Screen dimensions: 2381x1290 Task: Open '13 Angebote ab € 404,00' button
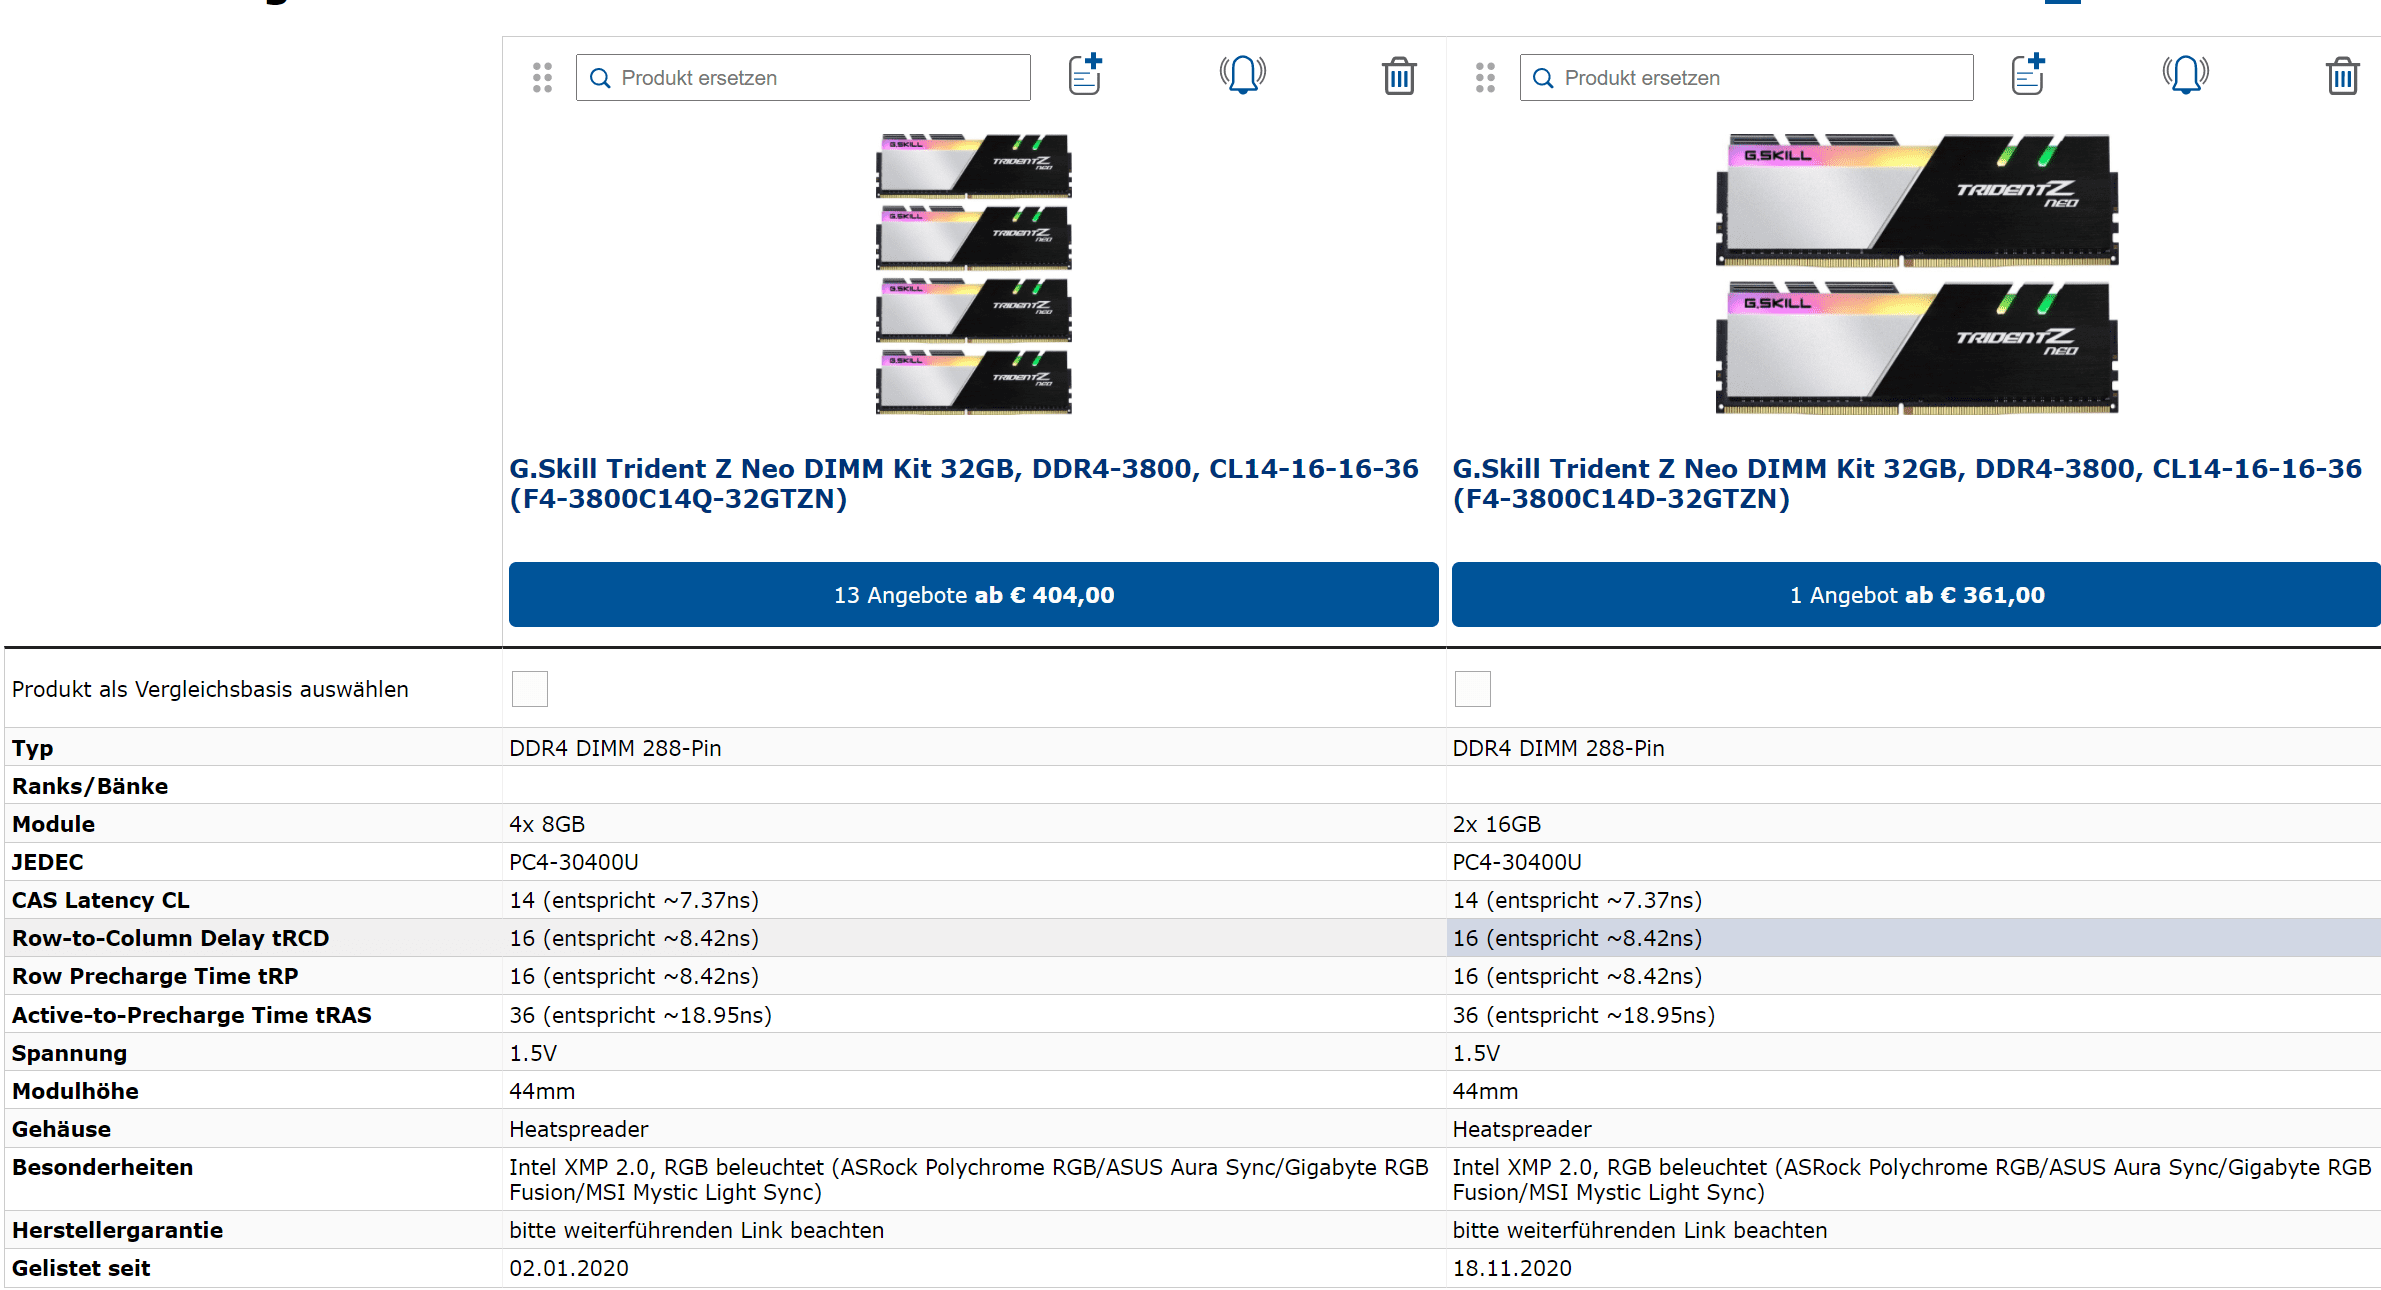973,595
